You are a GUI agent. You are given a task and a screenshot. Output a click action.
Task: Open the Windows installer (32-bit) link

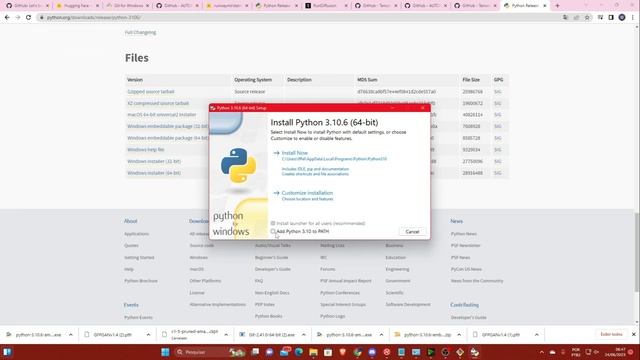[154, 161]
